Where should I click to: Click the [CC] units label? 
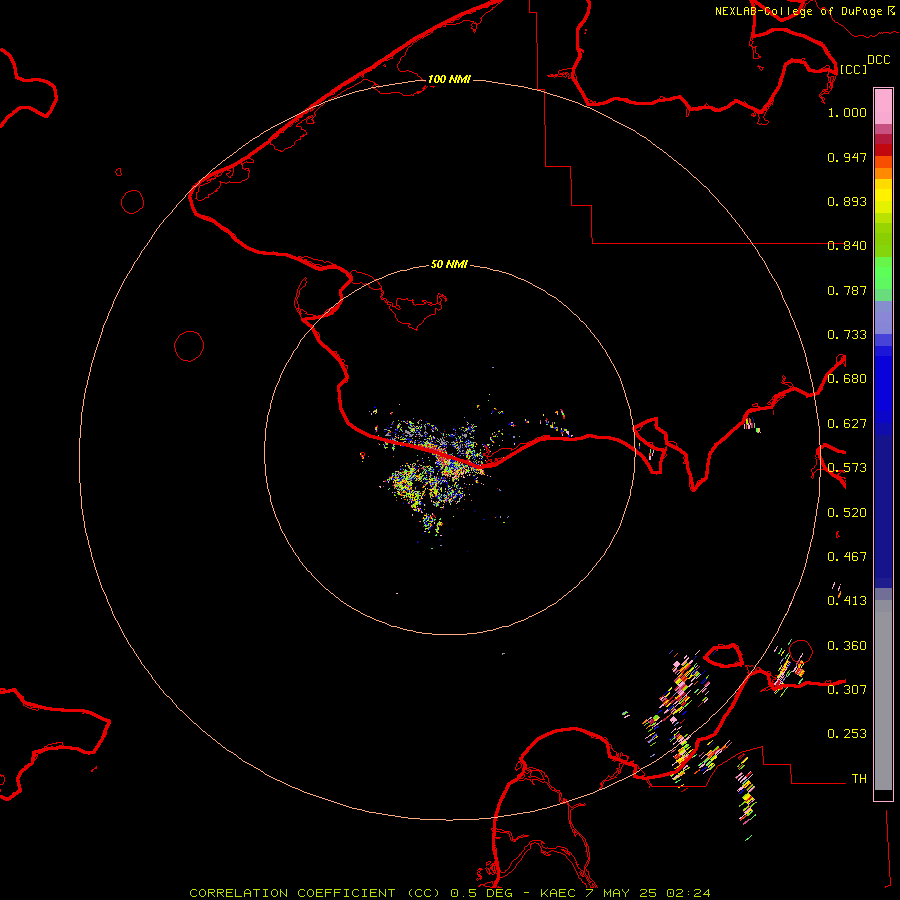[853, 69]
